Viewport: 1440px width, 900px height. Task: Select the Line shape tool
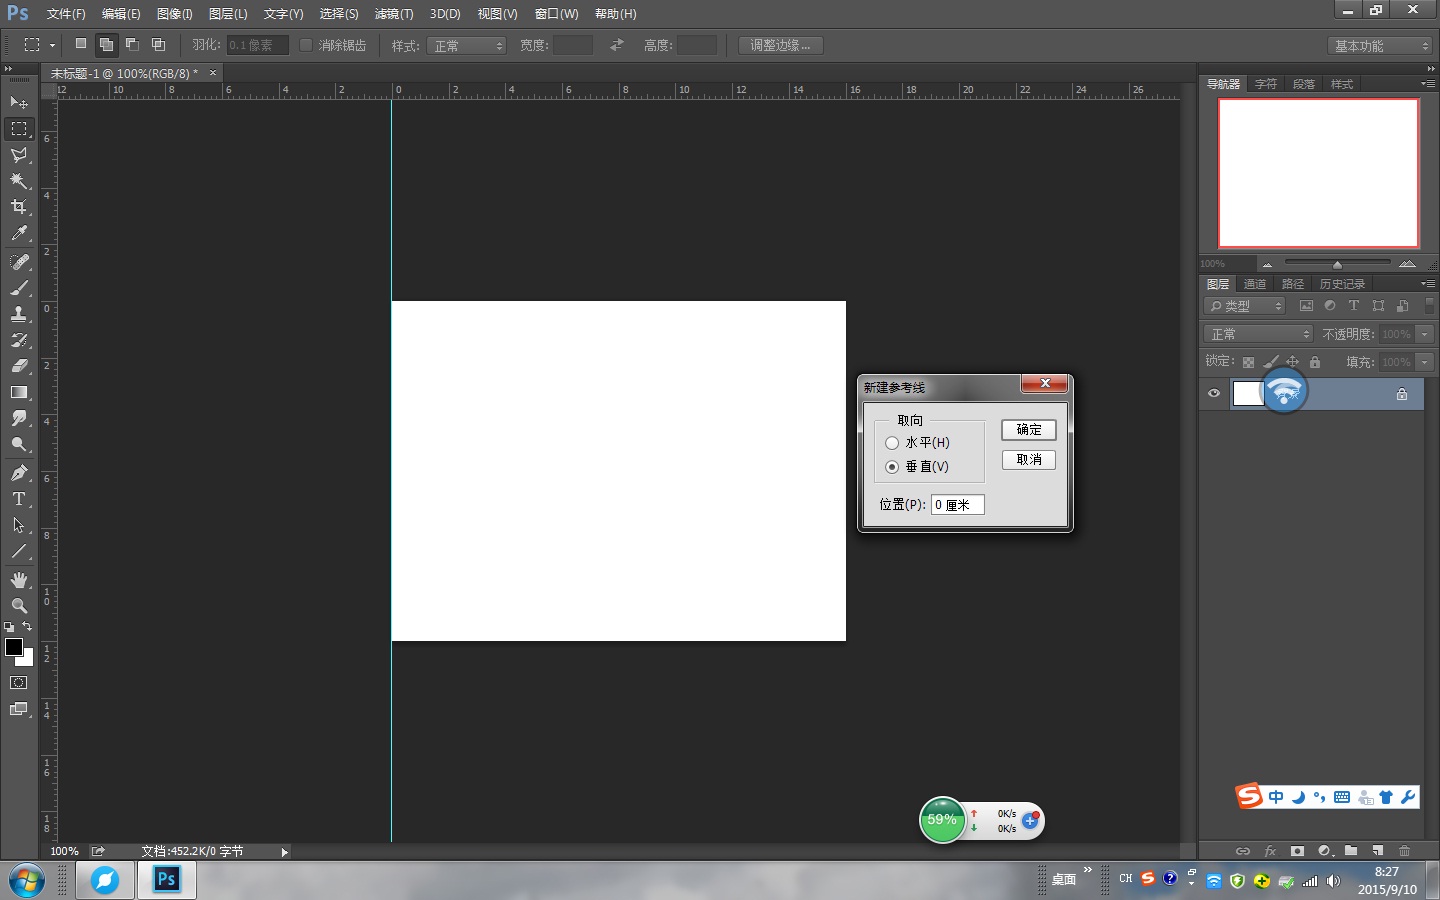[x=19, y=551]
